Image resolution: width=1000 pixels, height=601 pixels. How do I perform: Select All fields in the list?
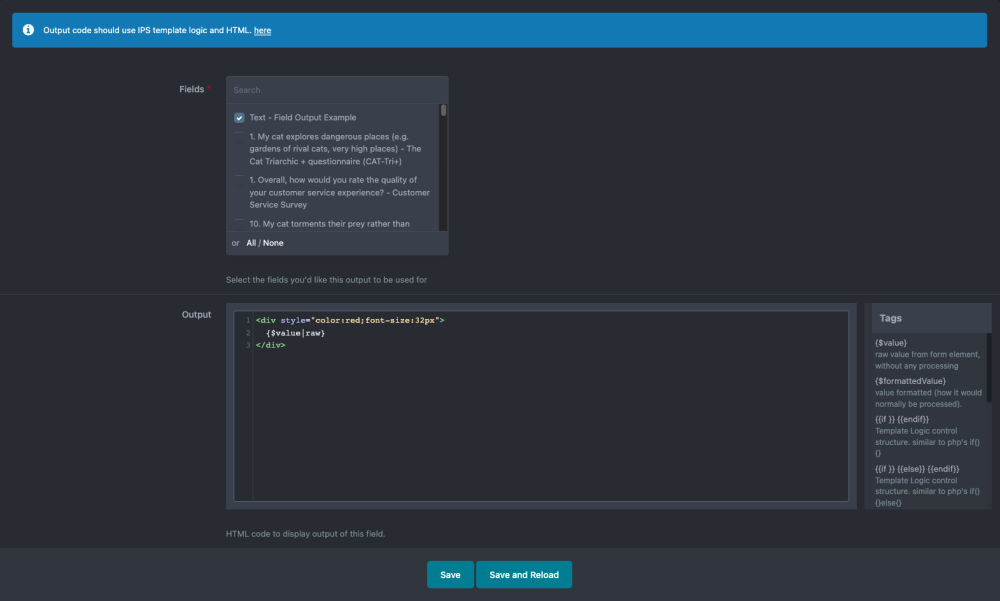point(252,243)
